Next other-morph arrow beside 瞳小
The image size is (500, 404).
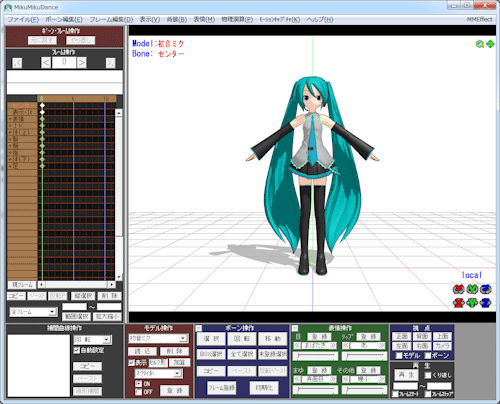tap(382, 379)
